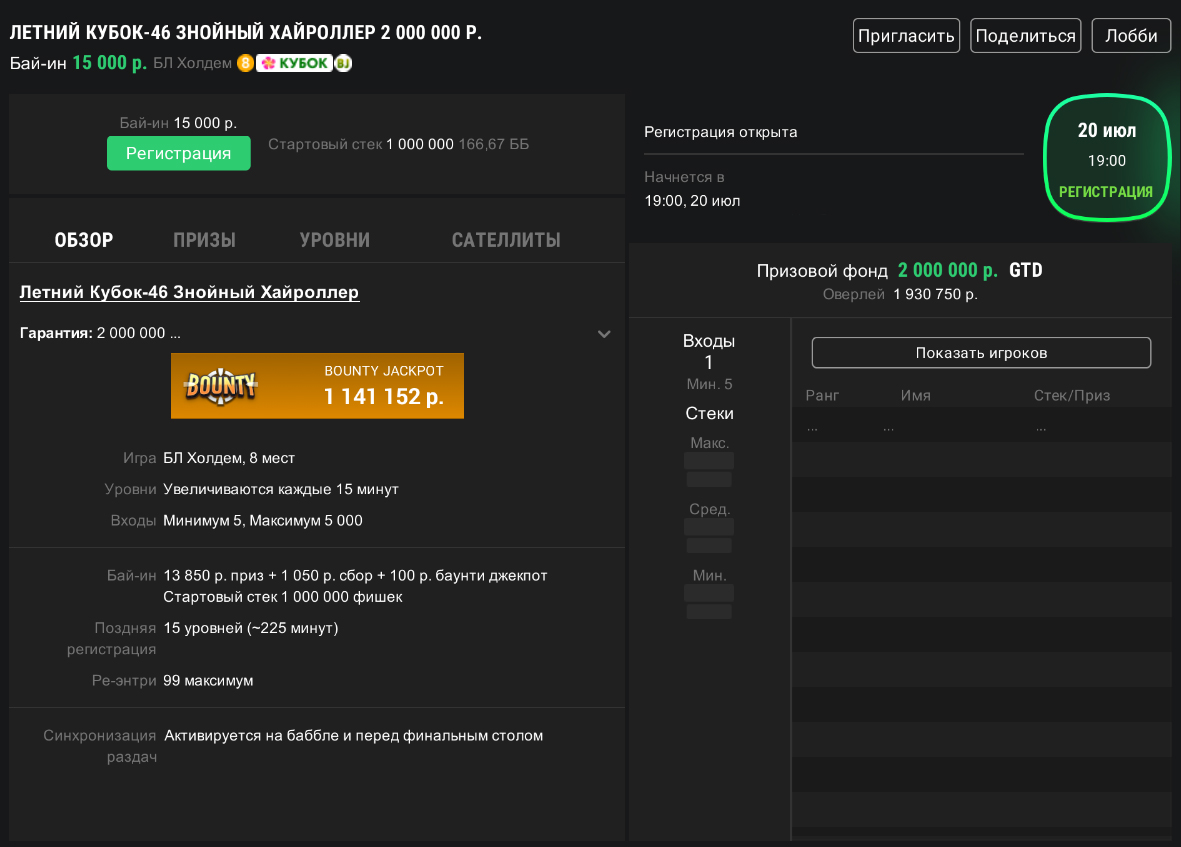Click the green BJ bounty jackpot badge
The image size is (1181, 847).
coord(343,63)
